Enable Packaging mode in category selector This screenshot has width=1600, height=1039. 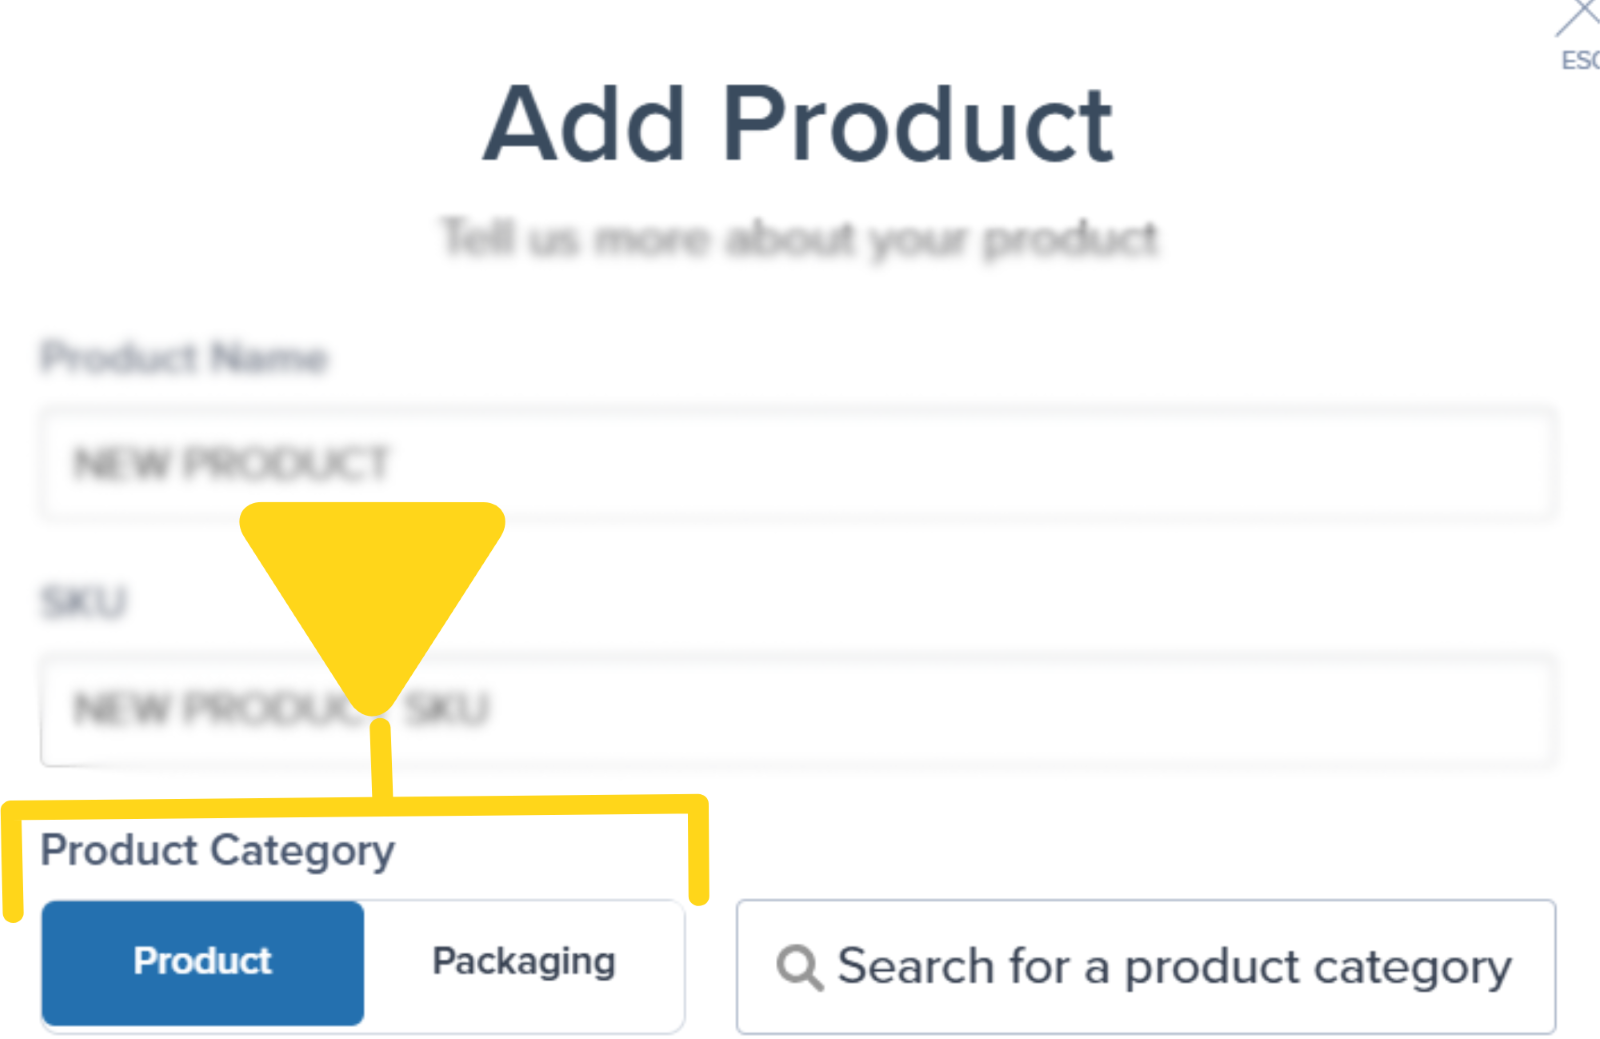tap(523, 962)
